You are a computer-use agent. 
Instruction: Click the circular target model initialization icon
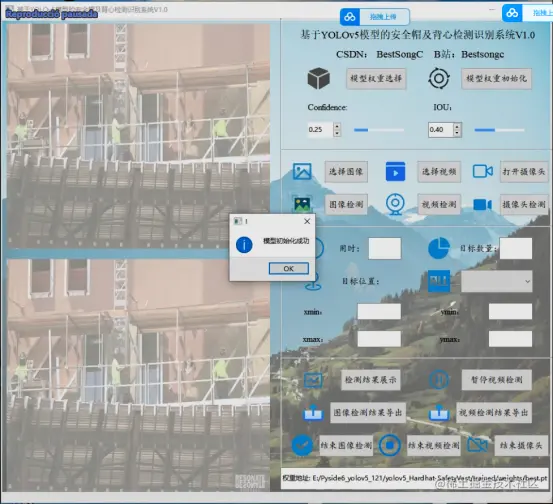click(x=439, y=78)
